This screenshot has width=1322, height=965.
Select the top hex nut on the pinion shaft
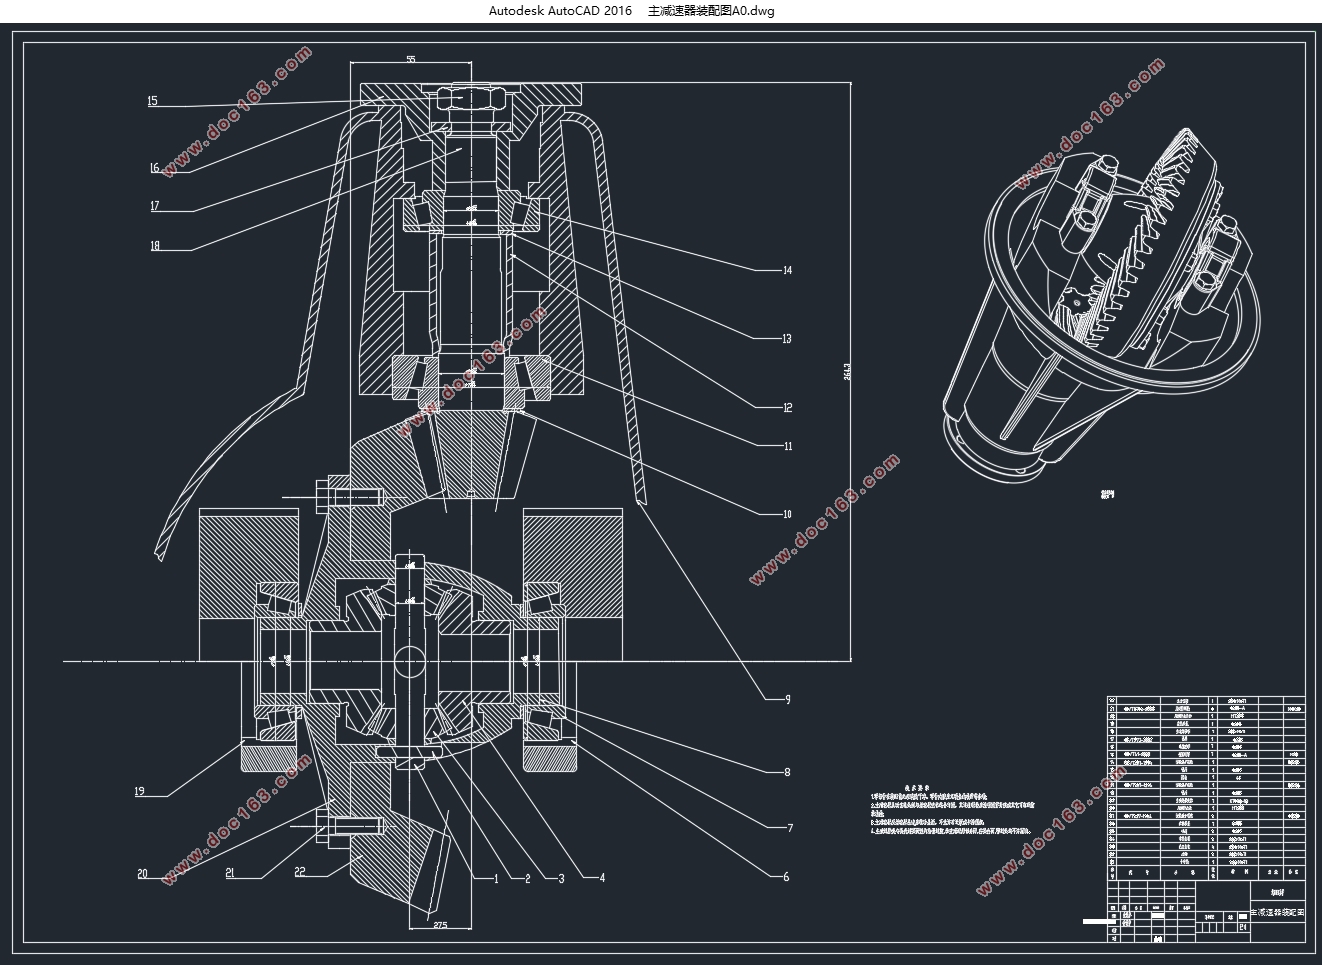(x=470, y=99)
